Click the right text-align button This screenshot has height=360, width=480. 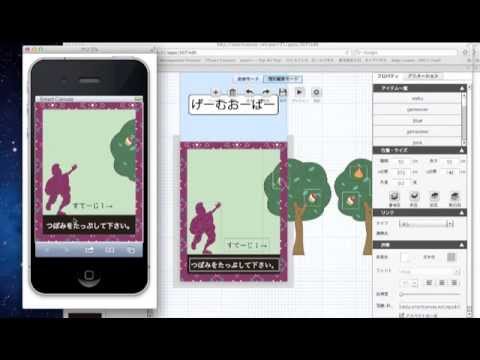click(x=454, y=283)
